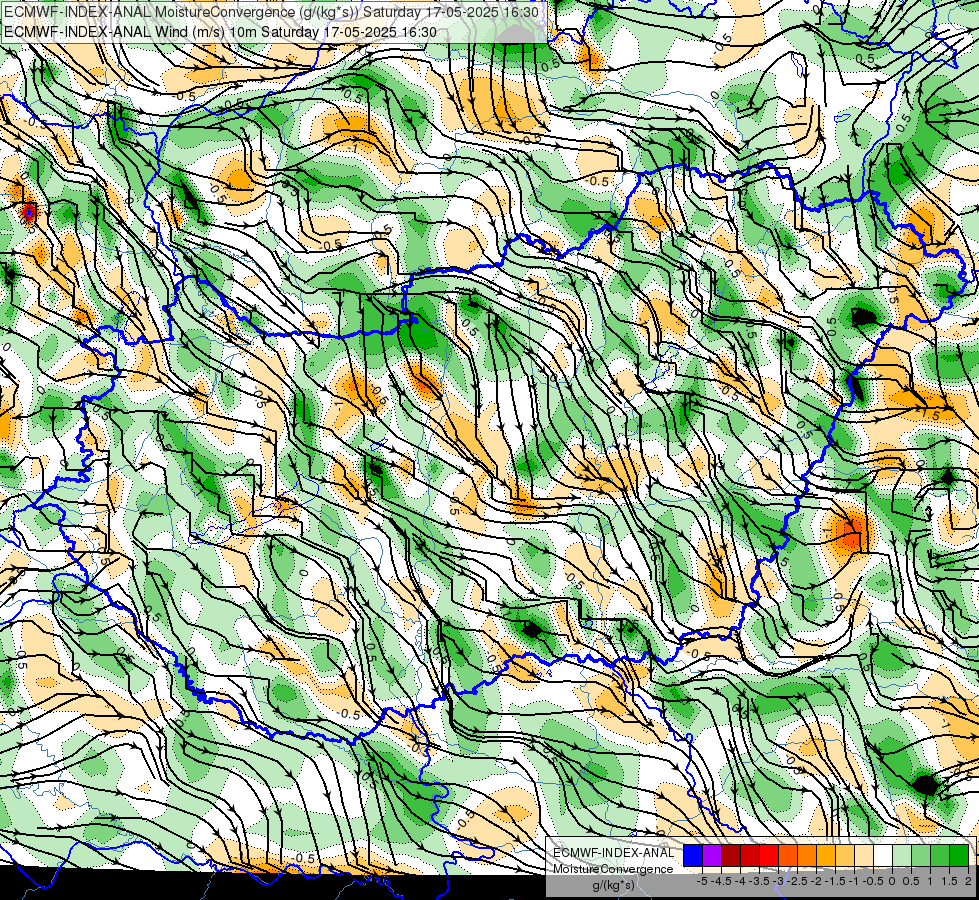Screen dimensions: 979x900
Task: Click the '0' tick on the legend
Action: point(892,881)
